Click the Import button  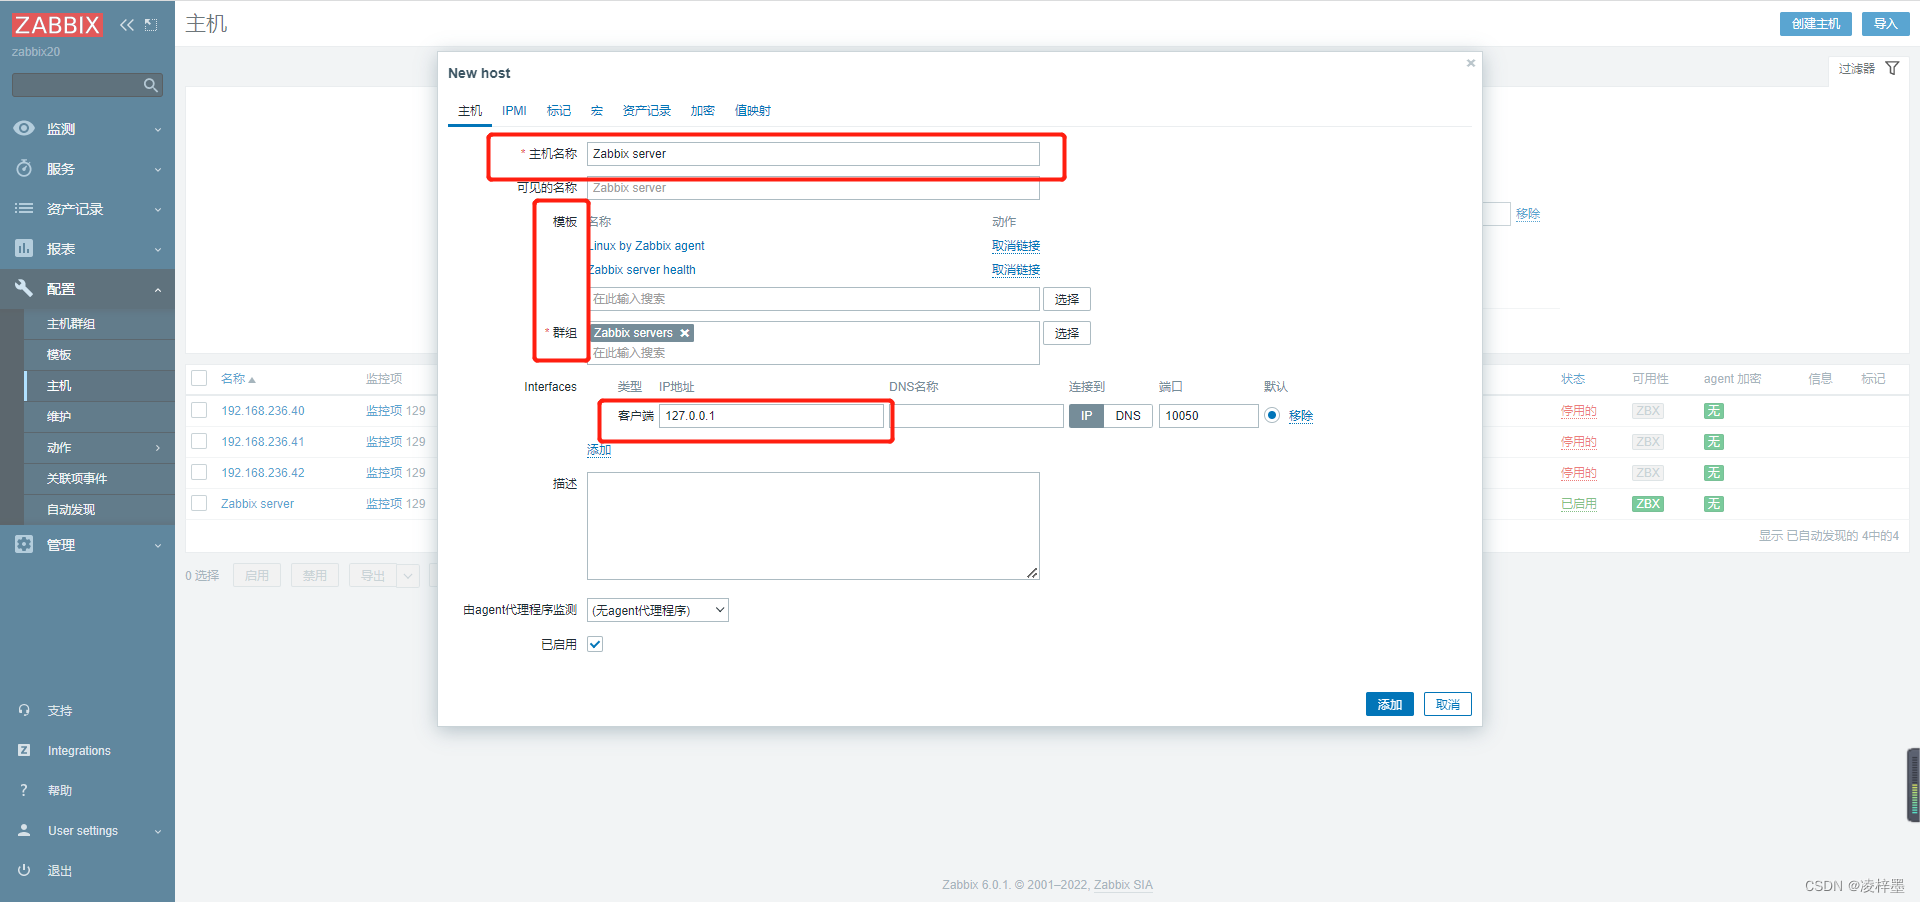coord(1886,24)
